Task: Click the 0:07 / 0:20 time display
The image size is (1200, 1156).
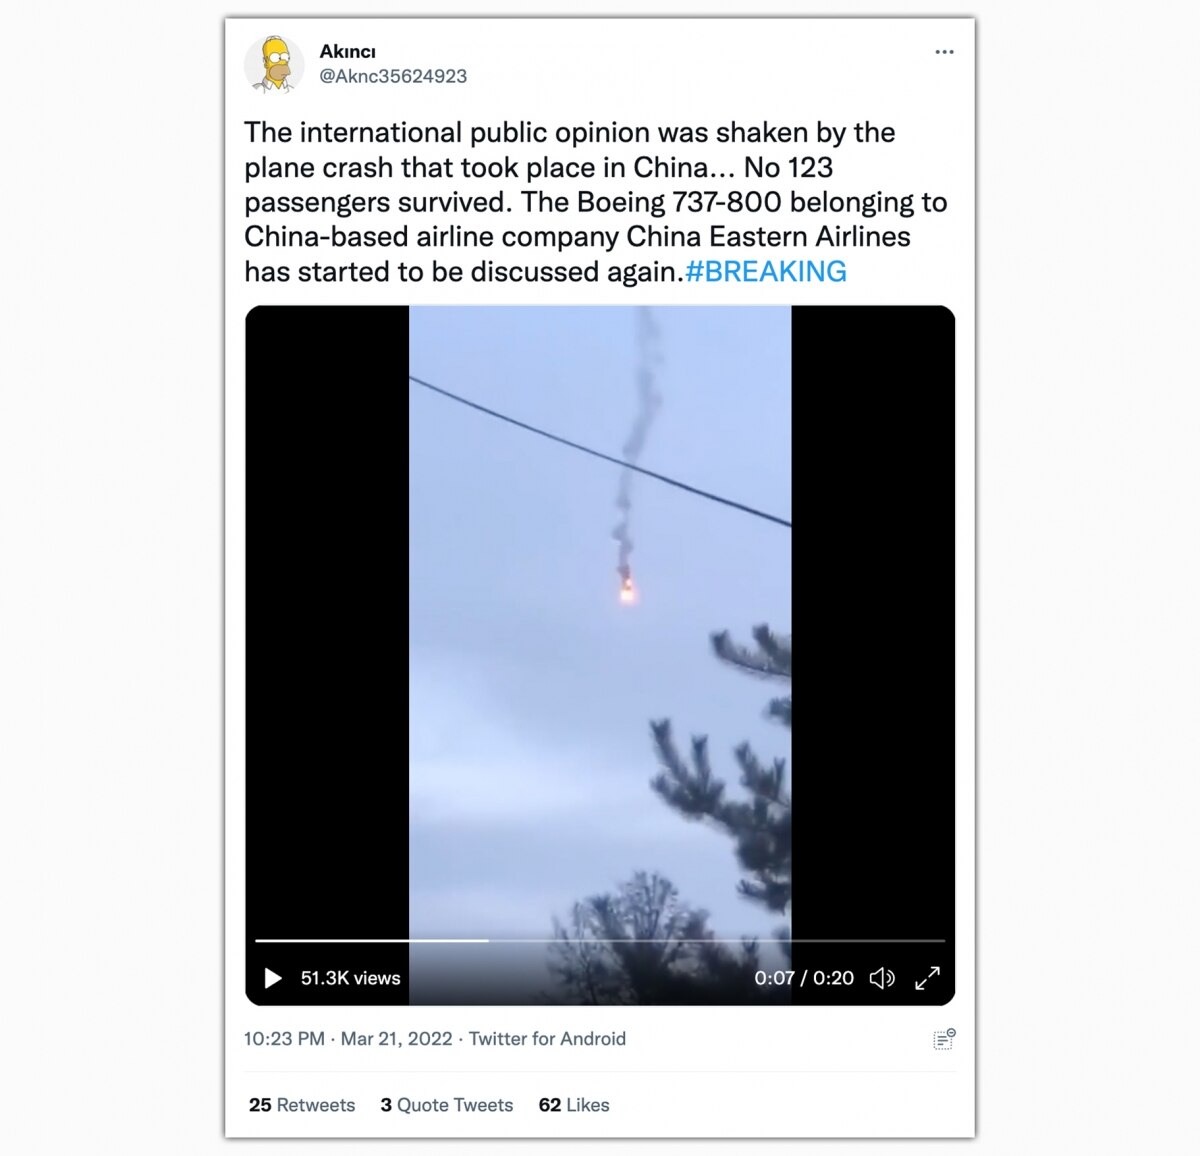Action: coord(804,978)
